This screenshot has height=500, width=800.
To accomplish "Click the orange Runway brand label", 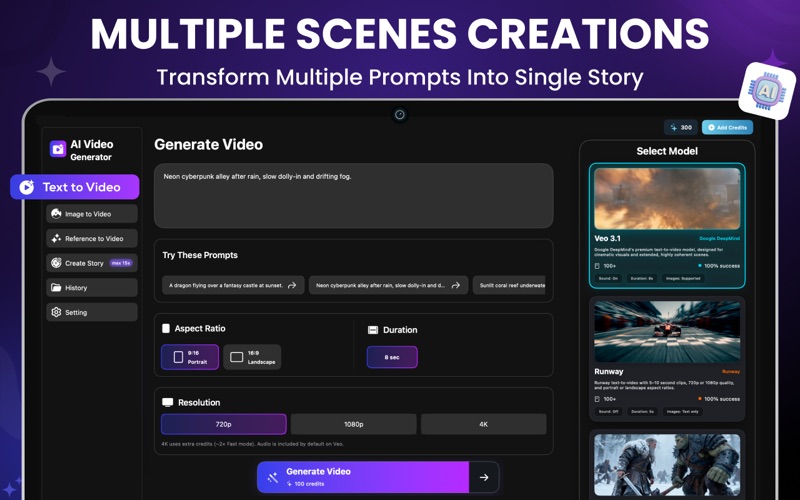I will point(731,371).
